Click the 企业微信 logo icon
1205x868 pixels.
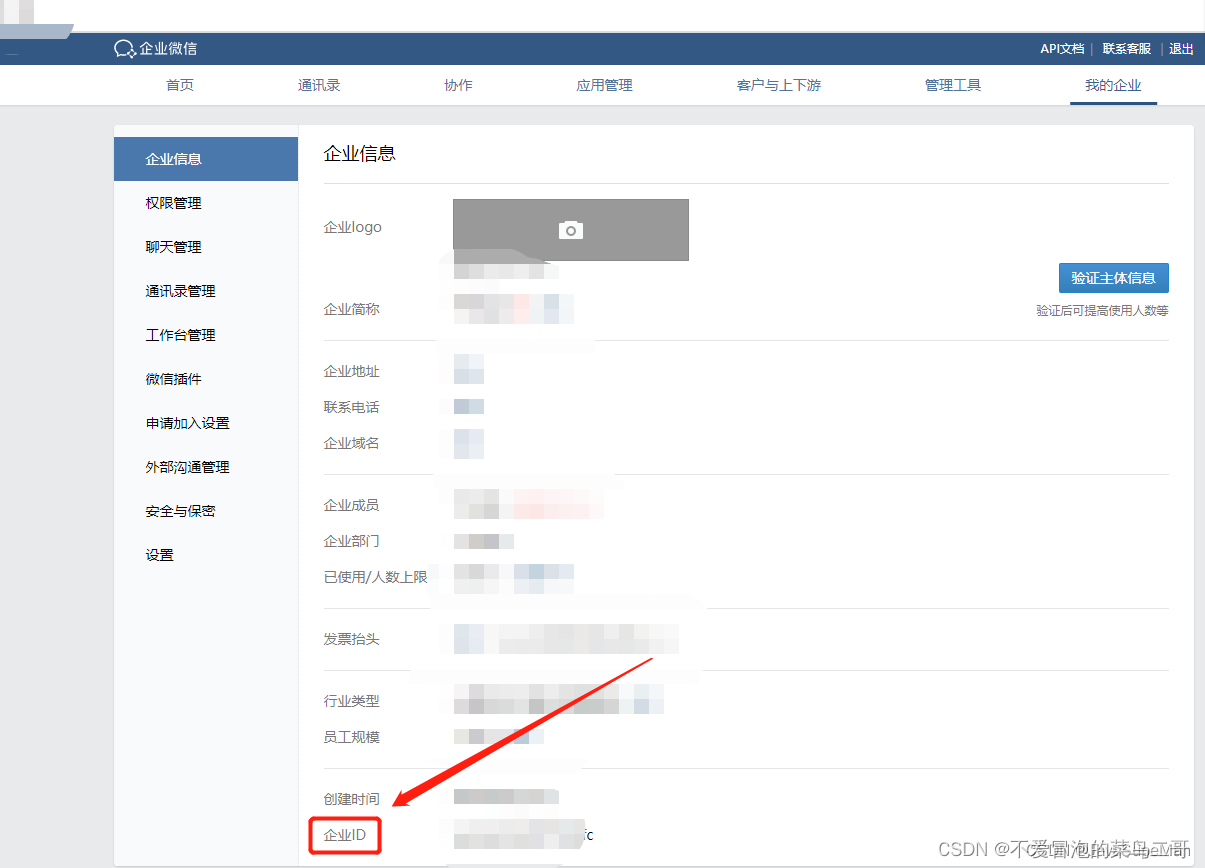(x=125, y=49)
